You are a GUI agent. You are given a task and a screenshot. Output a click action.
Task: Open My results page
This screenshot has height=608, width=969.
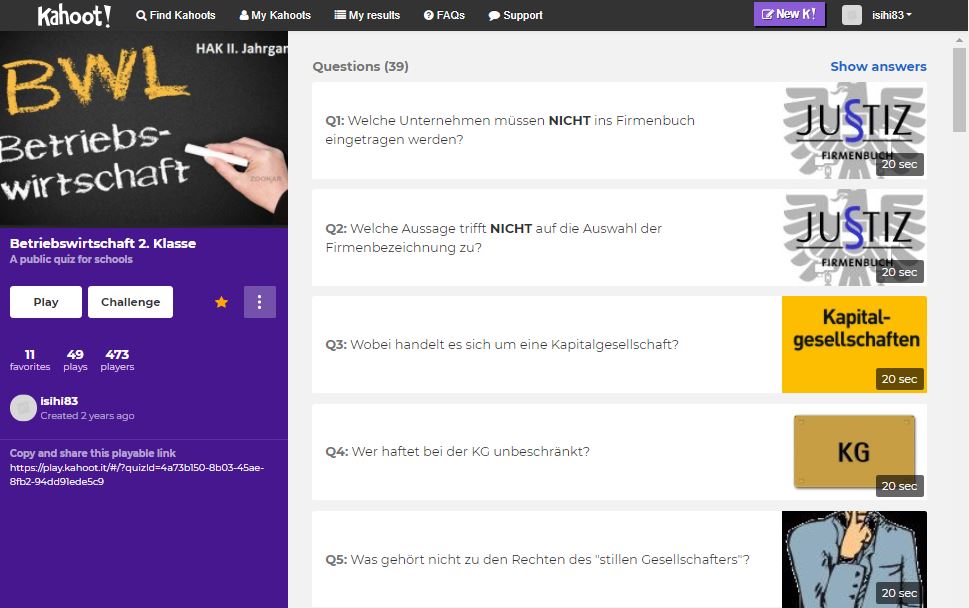click(x=367, y=15)
